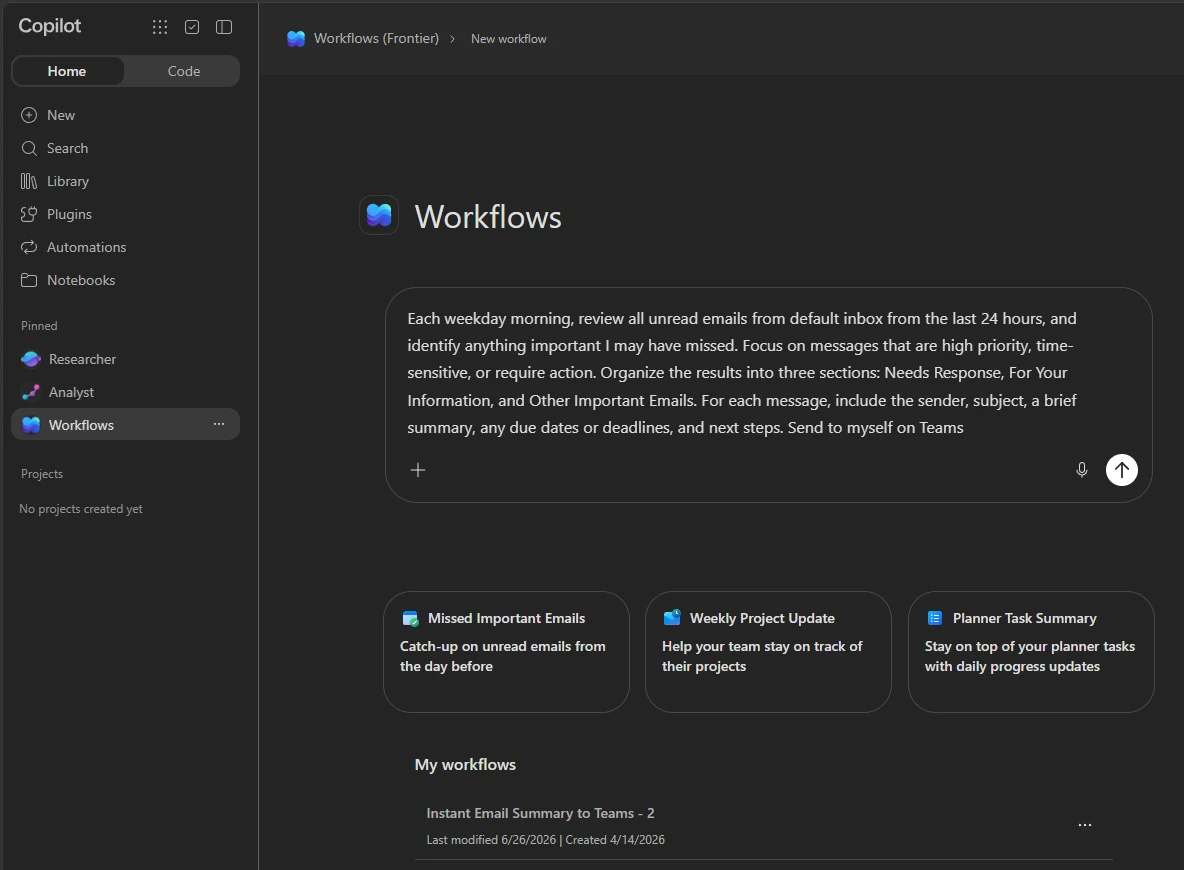Switch to the Code tab
The height and width of the screenshot is (870, 1184).
tap(183, 71)
